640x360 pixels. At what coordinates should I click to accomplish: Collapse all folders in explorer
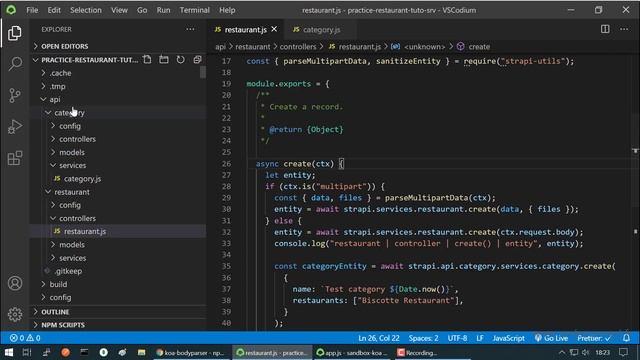pos(198,60)
